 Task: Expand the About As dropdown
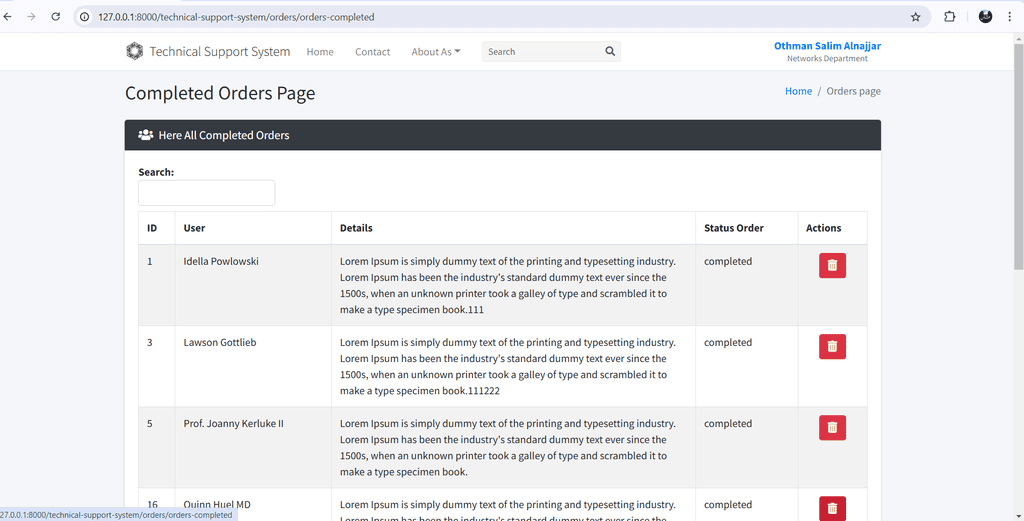tap(436, 52)
